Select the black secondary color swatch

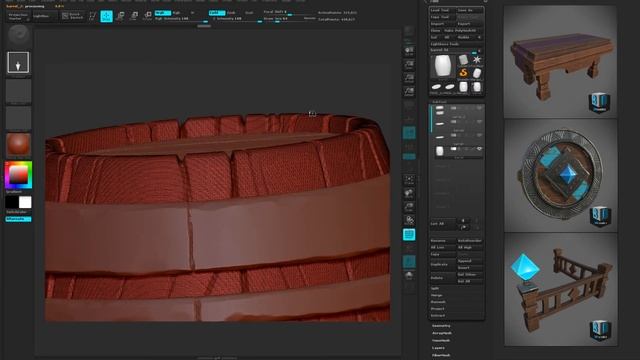tap(11, 202)
